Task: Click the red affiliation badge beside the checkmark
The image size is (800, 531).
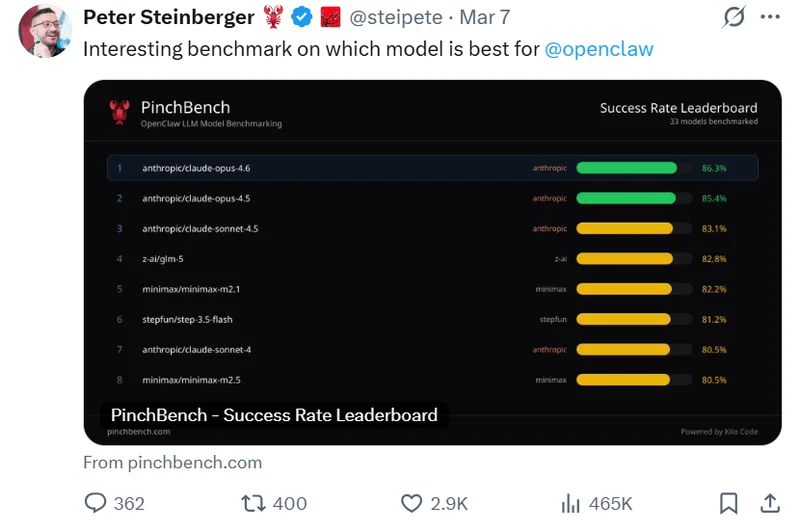Action: [x=331, y=17]
